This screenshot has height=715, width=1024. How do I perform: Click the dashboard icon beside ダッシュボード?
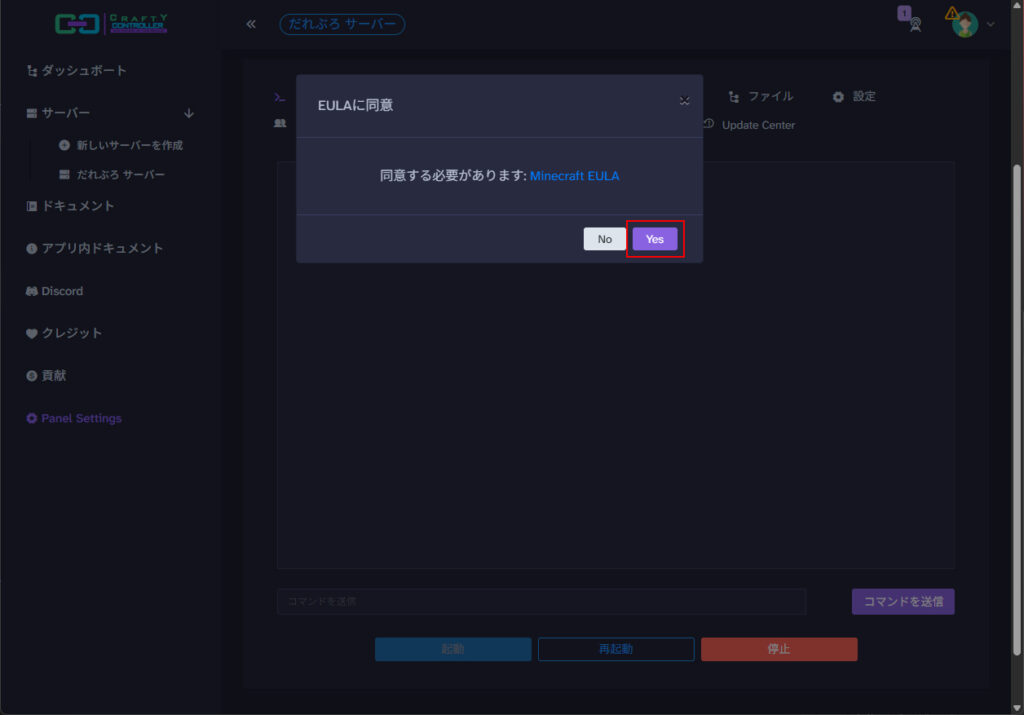point(31,71)
